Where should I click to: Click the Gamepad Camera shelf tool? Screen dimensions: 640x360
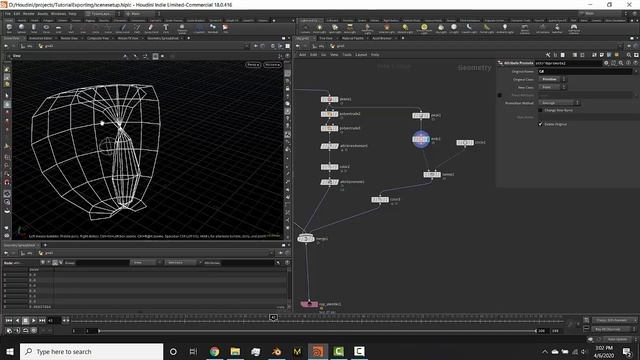573,29
